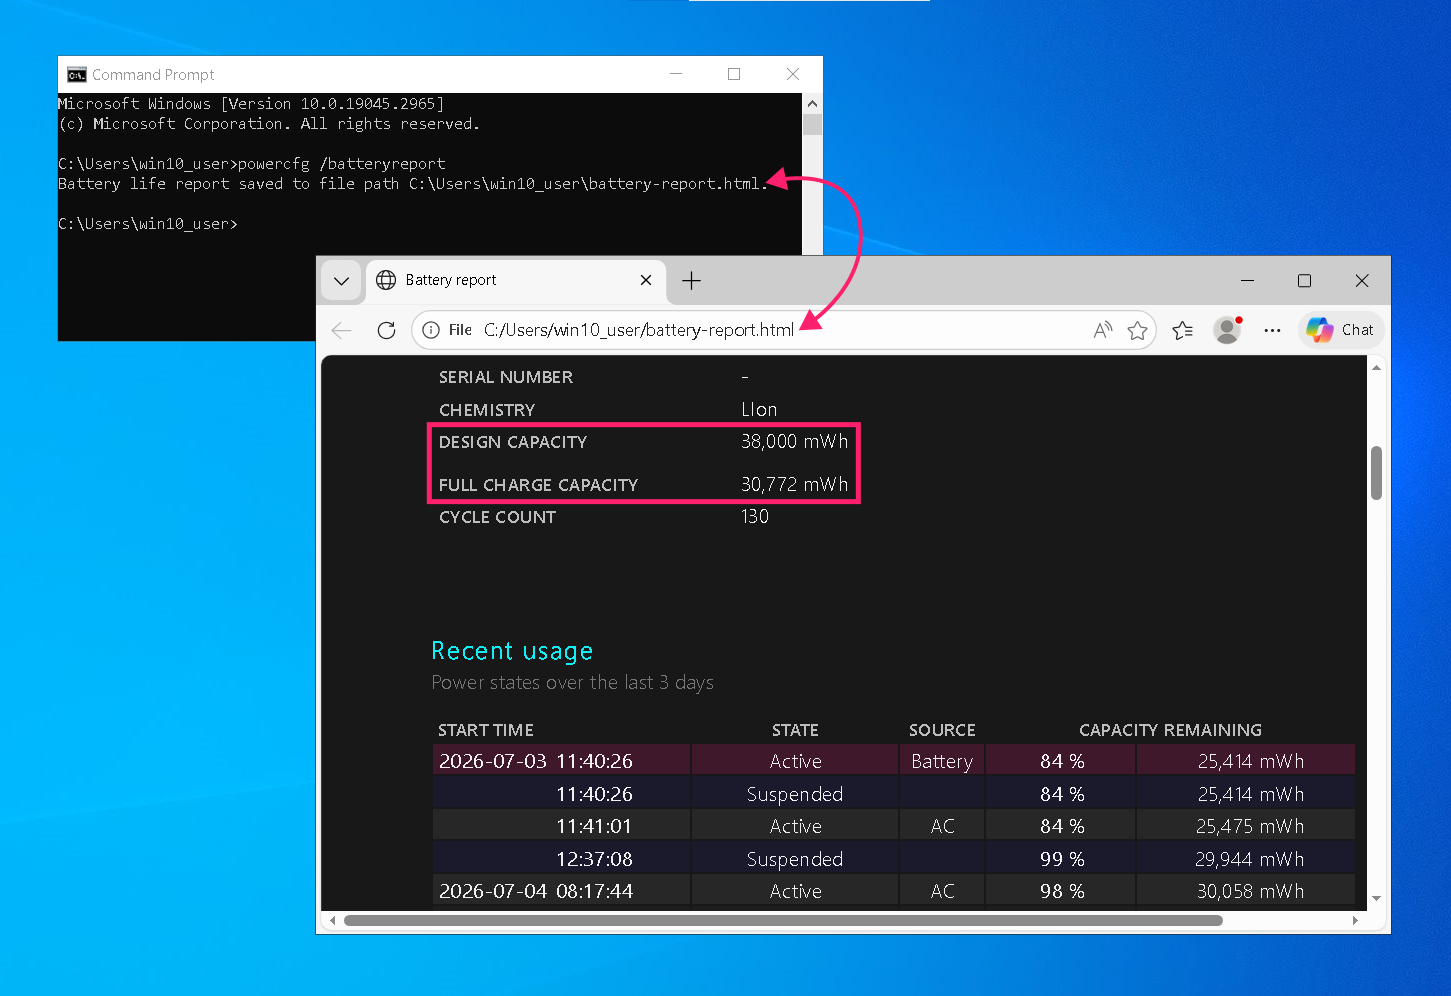Select the 30,772 mWh full charge value
This screenshot has height=996, width=1451.
[x=794, y=484]
